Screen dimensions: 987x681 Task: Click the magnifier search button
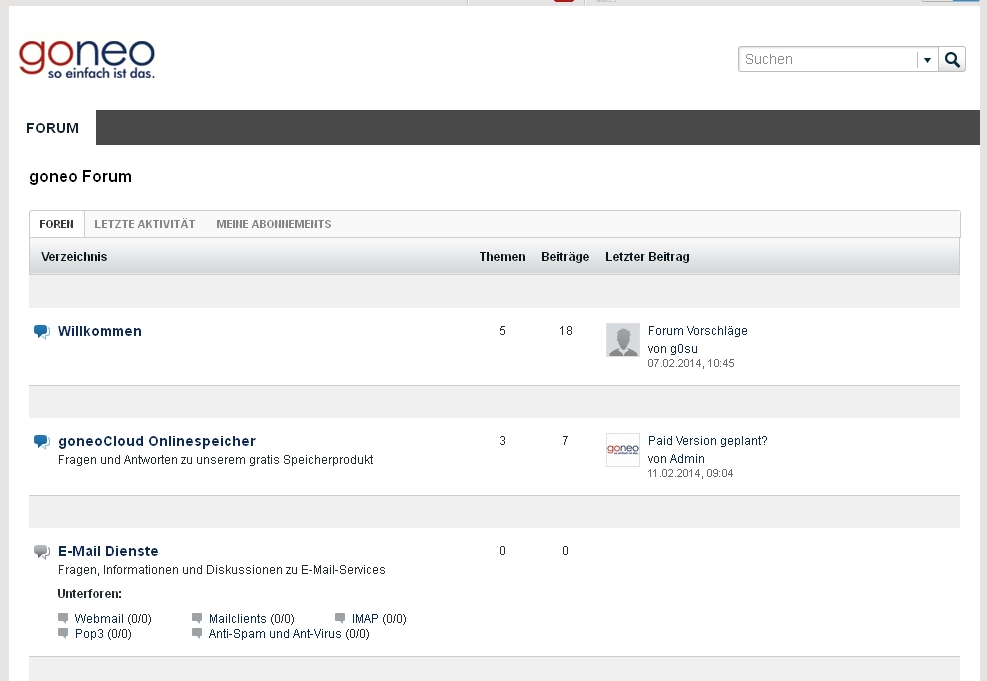[952, 59]
